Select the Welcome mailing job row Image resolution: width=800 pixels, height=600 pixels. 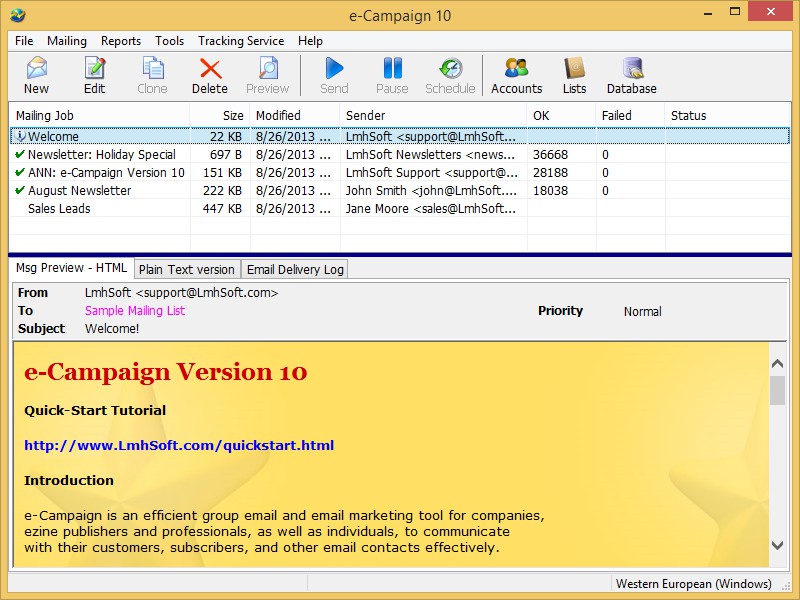400,136
